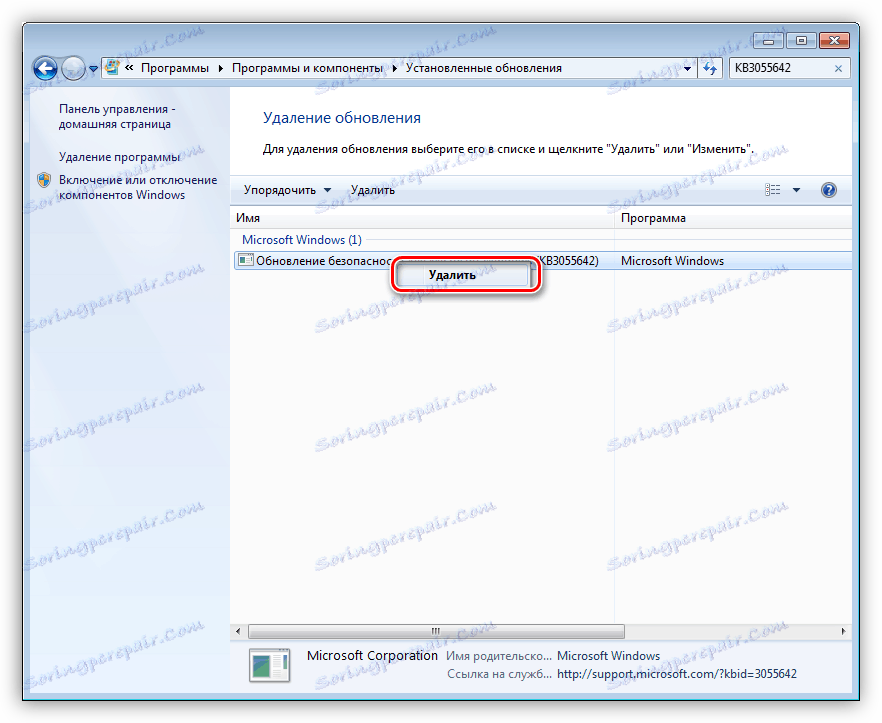This screenshot has width=882, height=723.
Task: Click the shield icon beside Windows components link
Action: click(44, 180)
